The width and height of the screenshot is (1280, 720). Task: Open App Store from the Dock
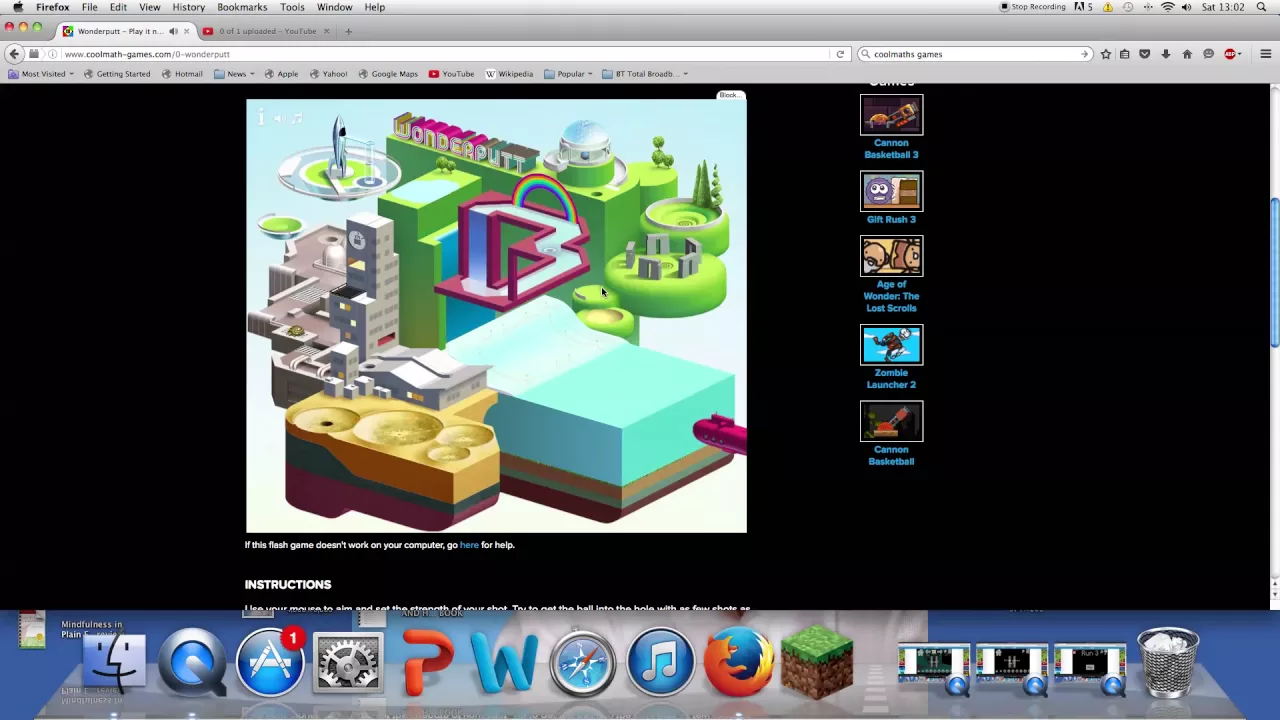[270, 662]
